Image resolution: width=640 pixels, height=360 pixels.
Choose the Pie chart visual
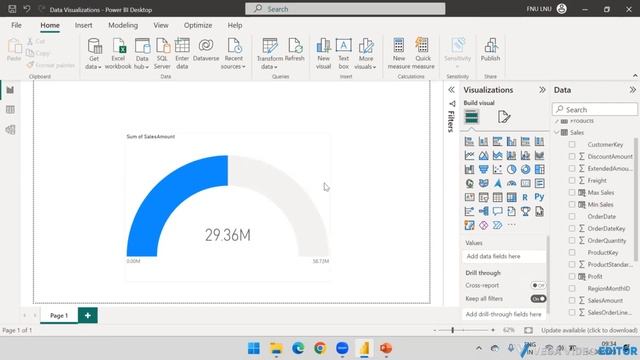(x=511, y=169)
